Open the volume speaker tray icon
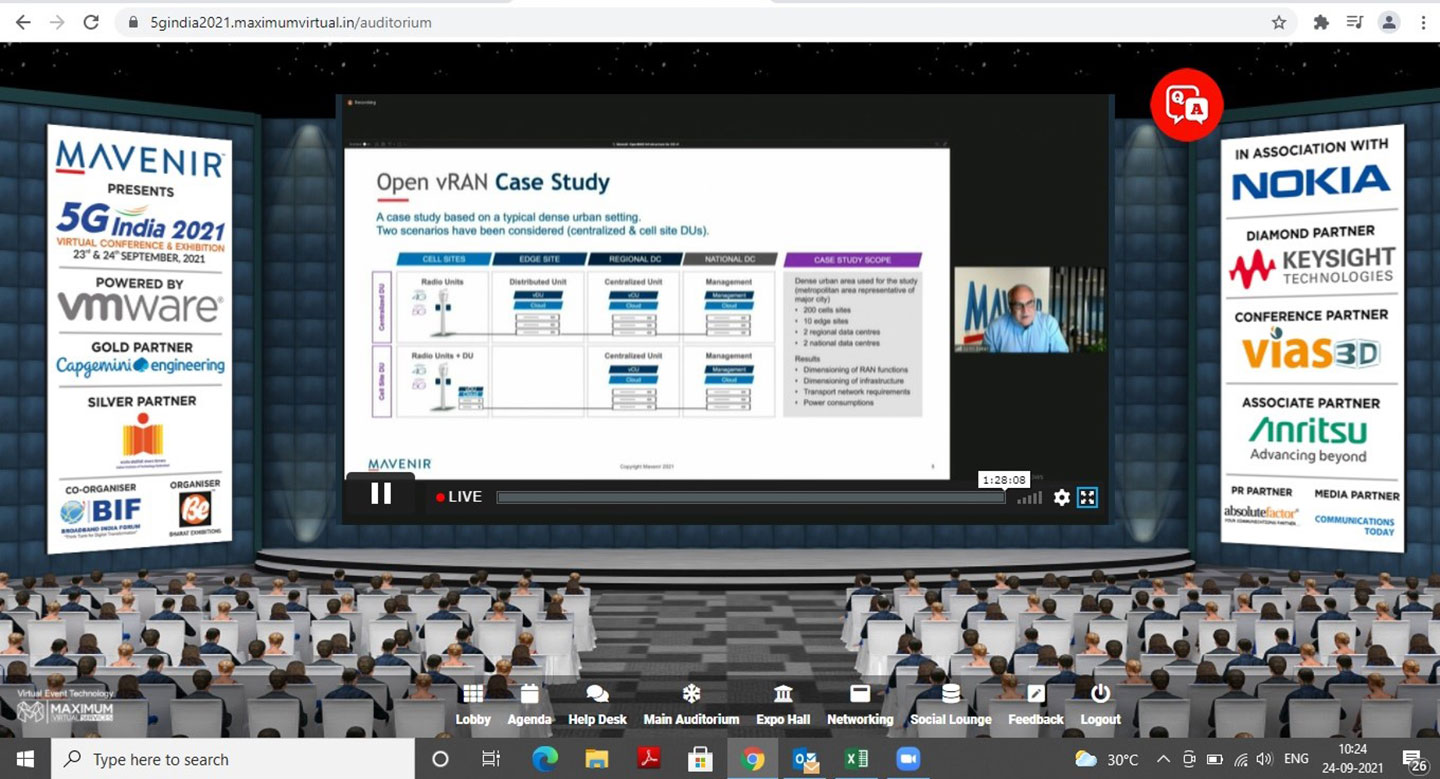The width and height of the screenshot is (1440, 779). [x=1265, y=759]
